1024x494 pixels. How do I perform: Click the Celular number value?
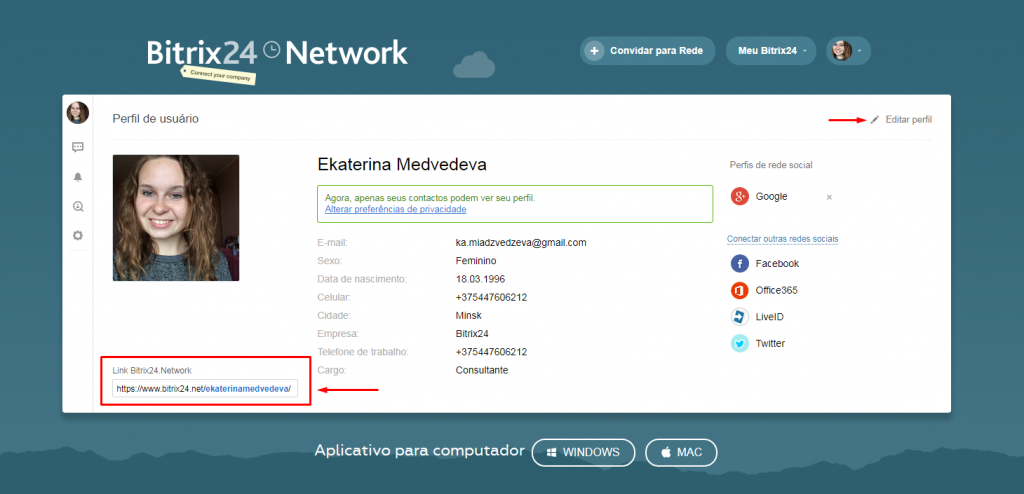coord(491,297)
